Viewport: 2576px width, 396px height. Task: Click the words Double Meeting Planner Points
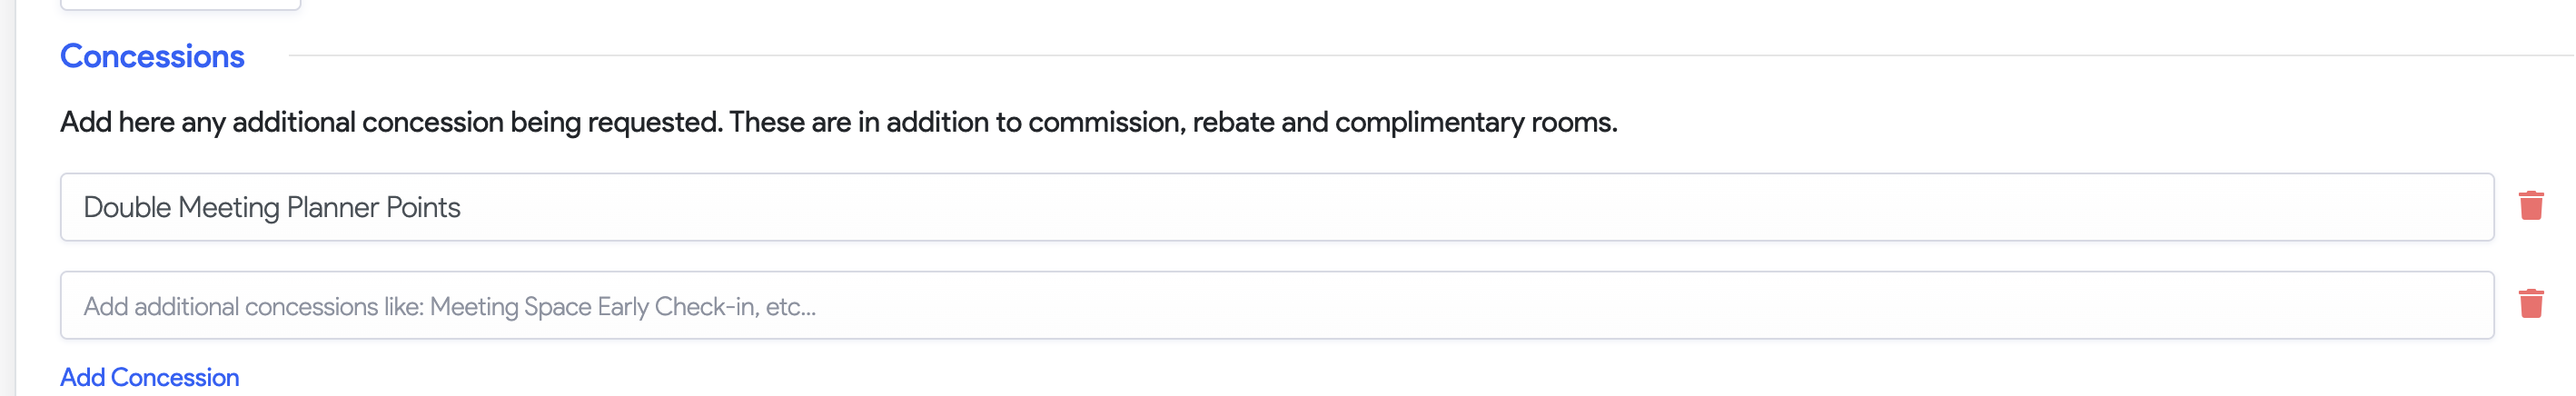click(x=272, y=208)
